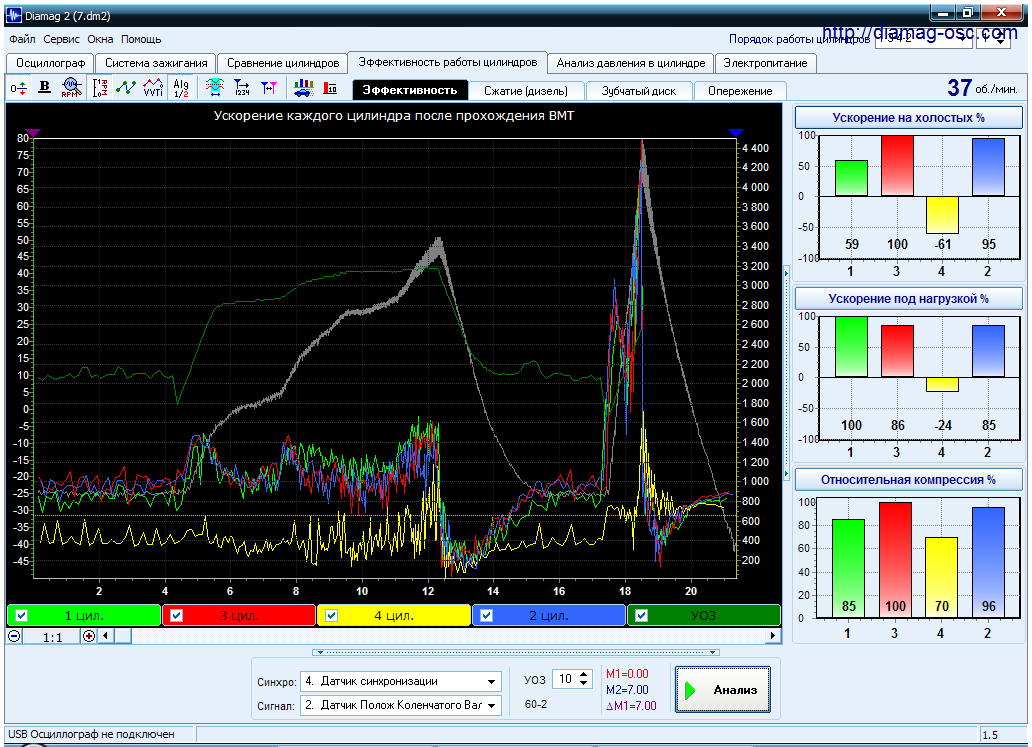Select the Эффективность sub-tab
The image size is (1032, 747).
point(410,90)
